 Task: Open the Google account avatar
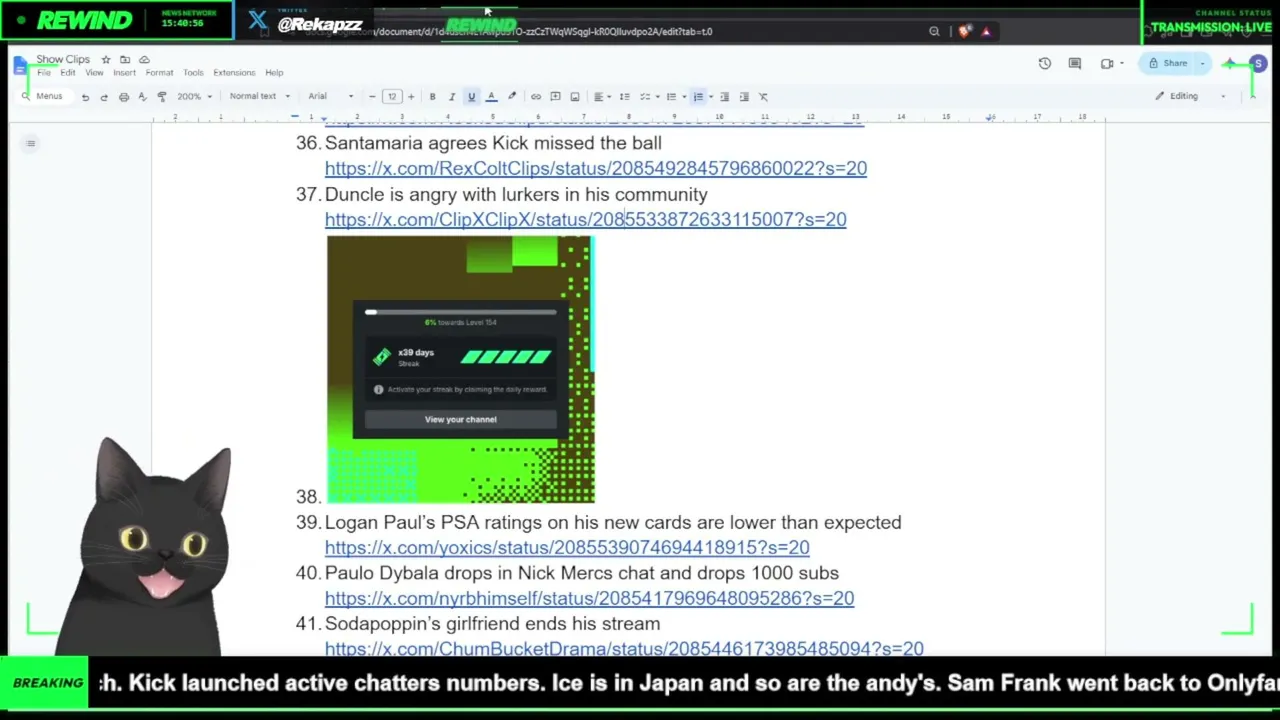pyautogui.click(x=1258, y=64)
